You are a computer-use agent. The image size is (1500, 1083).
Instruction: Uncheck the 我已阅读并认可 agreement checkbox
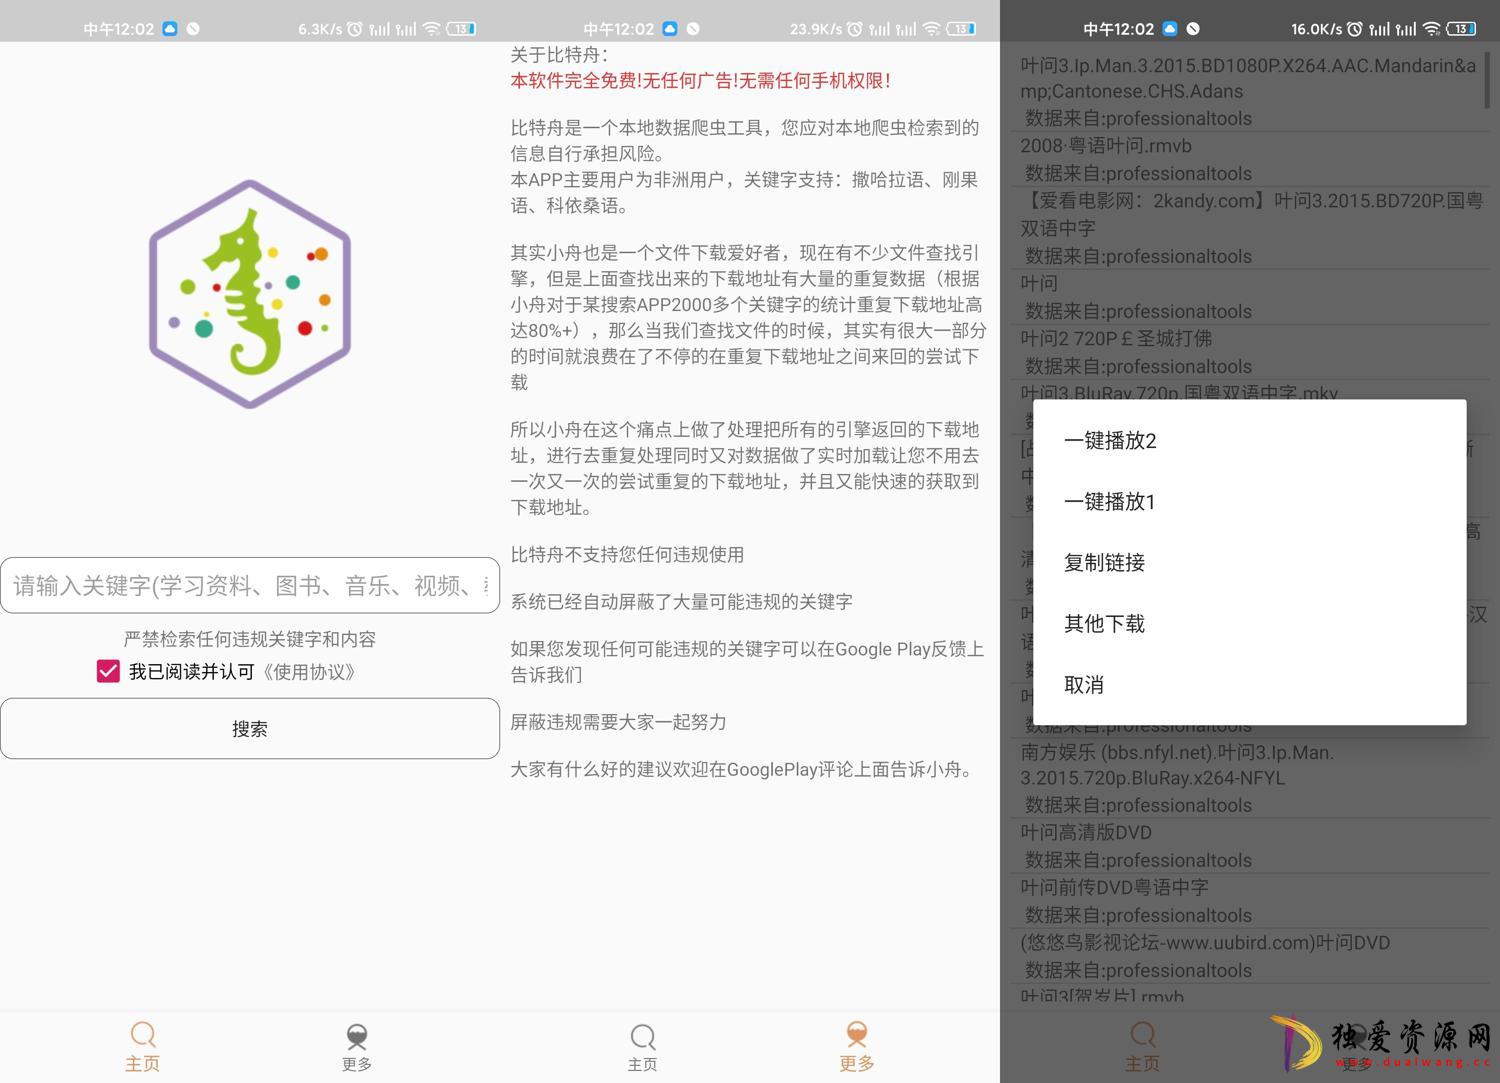(108, 671)
